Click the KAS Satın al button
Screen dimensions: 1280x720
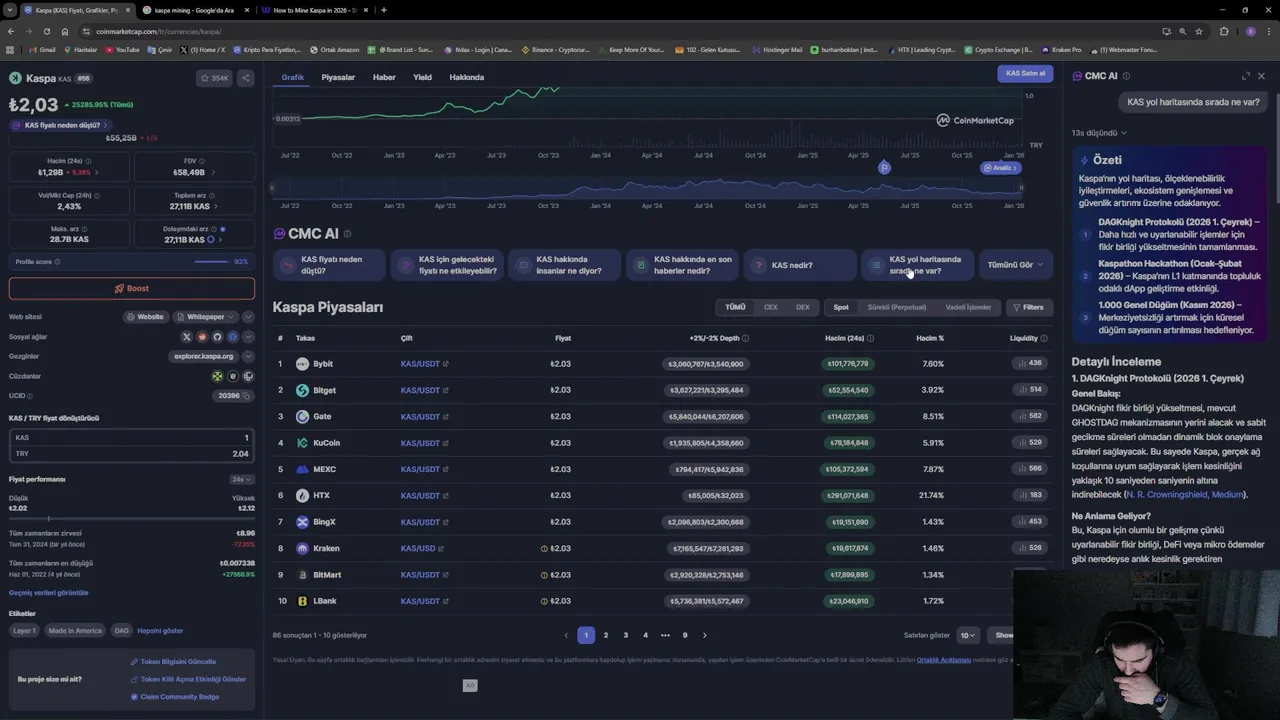click(1025, 73)
